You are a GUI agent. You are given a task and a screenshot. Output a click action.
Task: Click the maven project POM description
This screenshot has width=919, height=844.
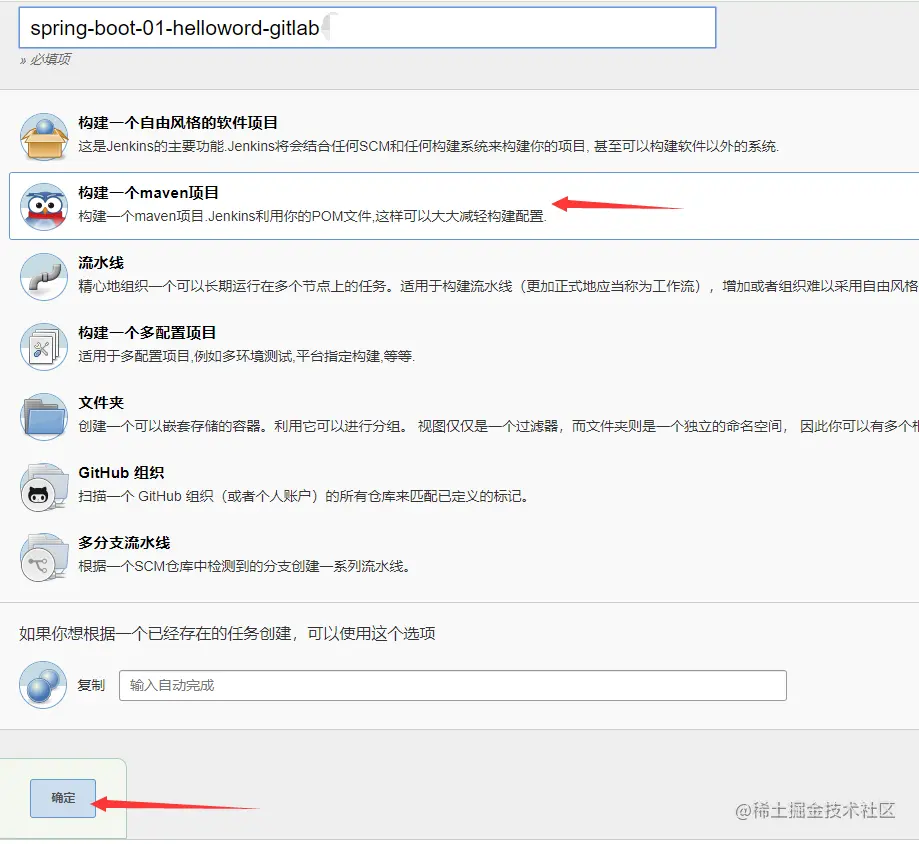pyautogui.click(x=312, y=216)
